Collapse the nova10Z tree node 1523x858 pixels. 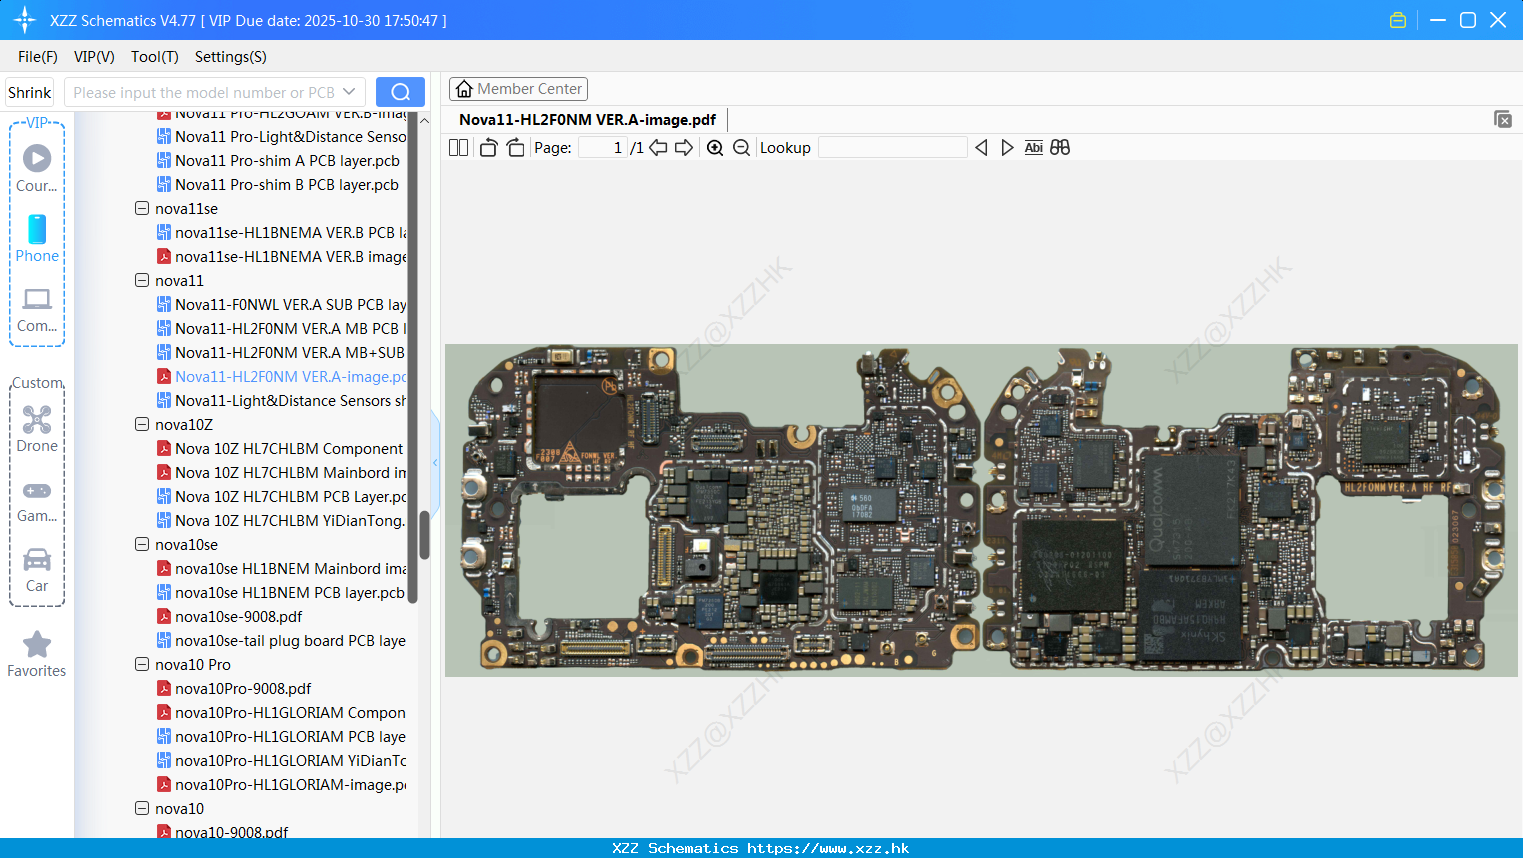click(142, 424)
